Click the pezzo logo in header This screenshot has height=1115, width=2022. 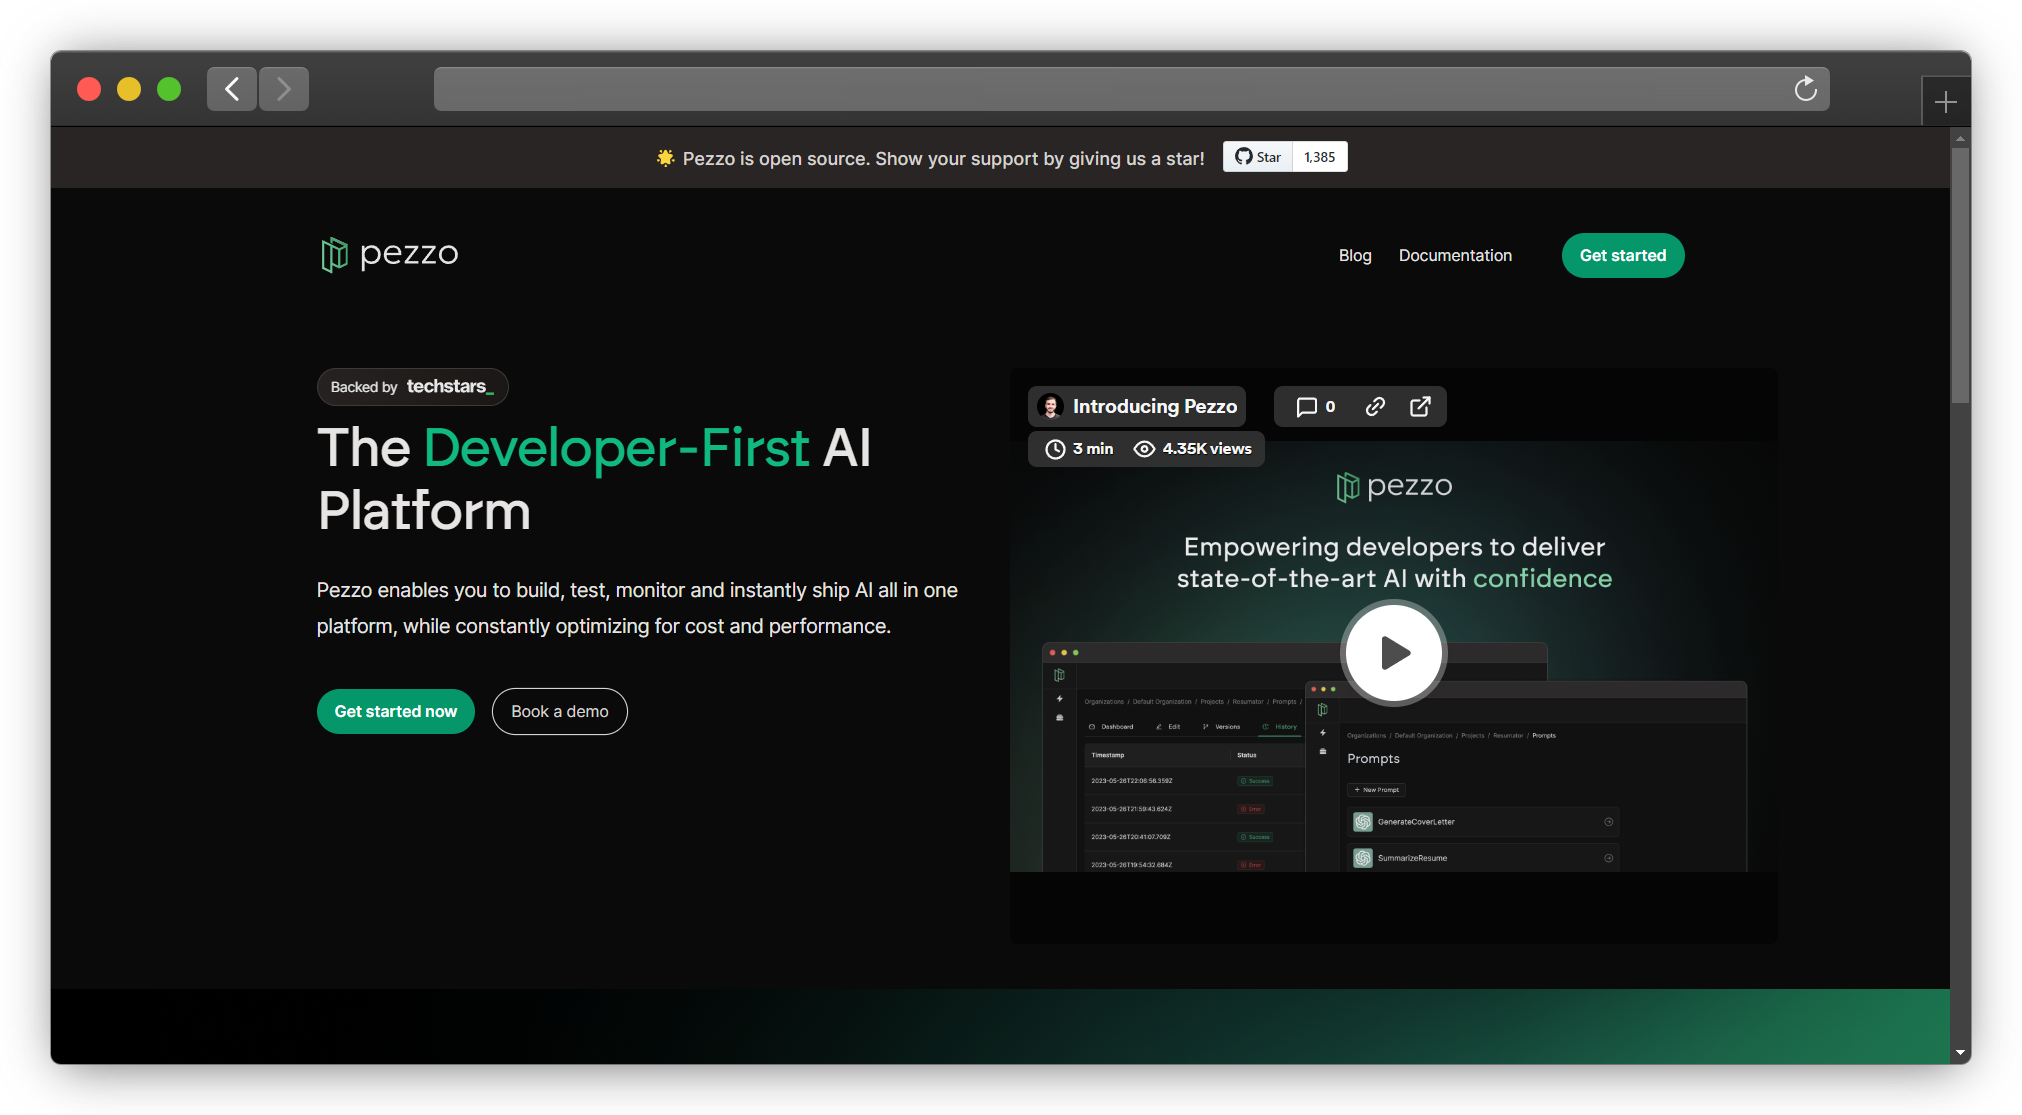point(389,255)
